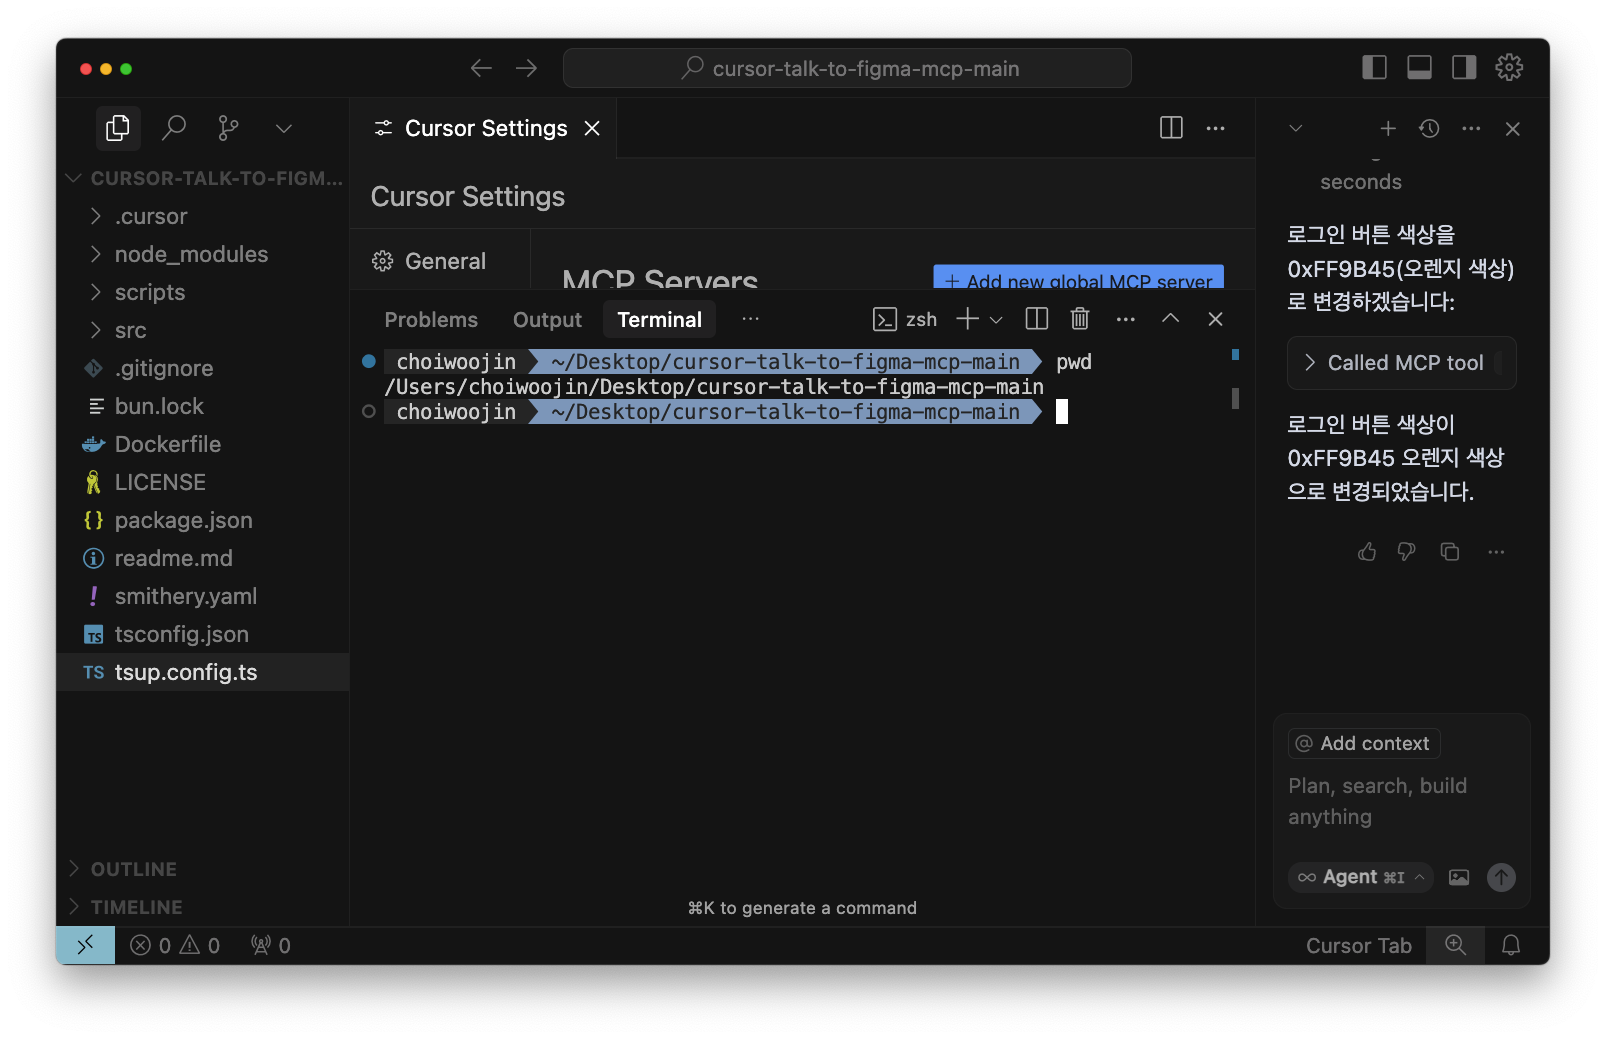Show errors and warnings count
Image resolution: width=1606 pixels, height=1039 pixels.
(x=175, y=945)
